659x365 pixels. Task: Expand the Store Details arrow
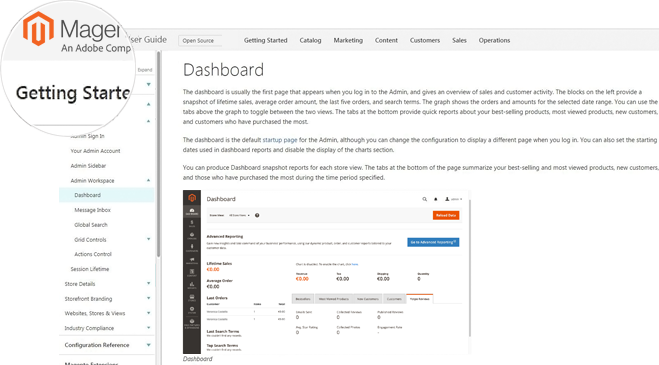tap(148, 283)
